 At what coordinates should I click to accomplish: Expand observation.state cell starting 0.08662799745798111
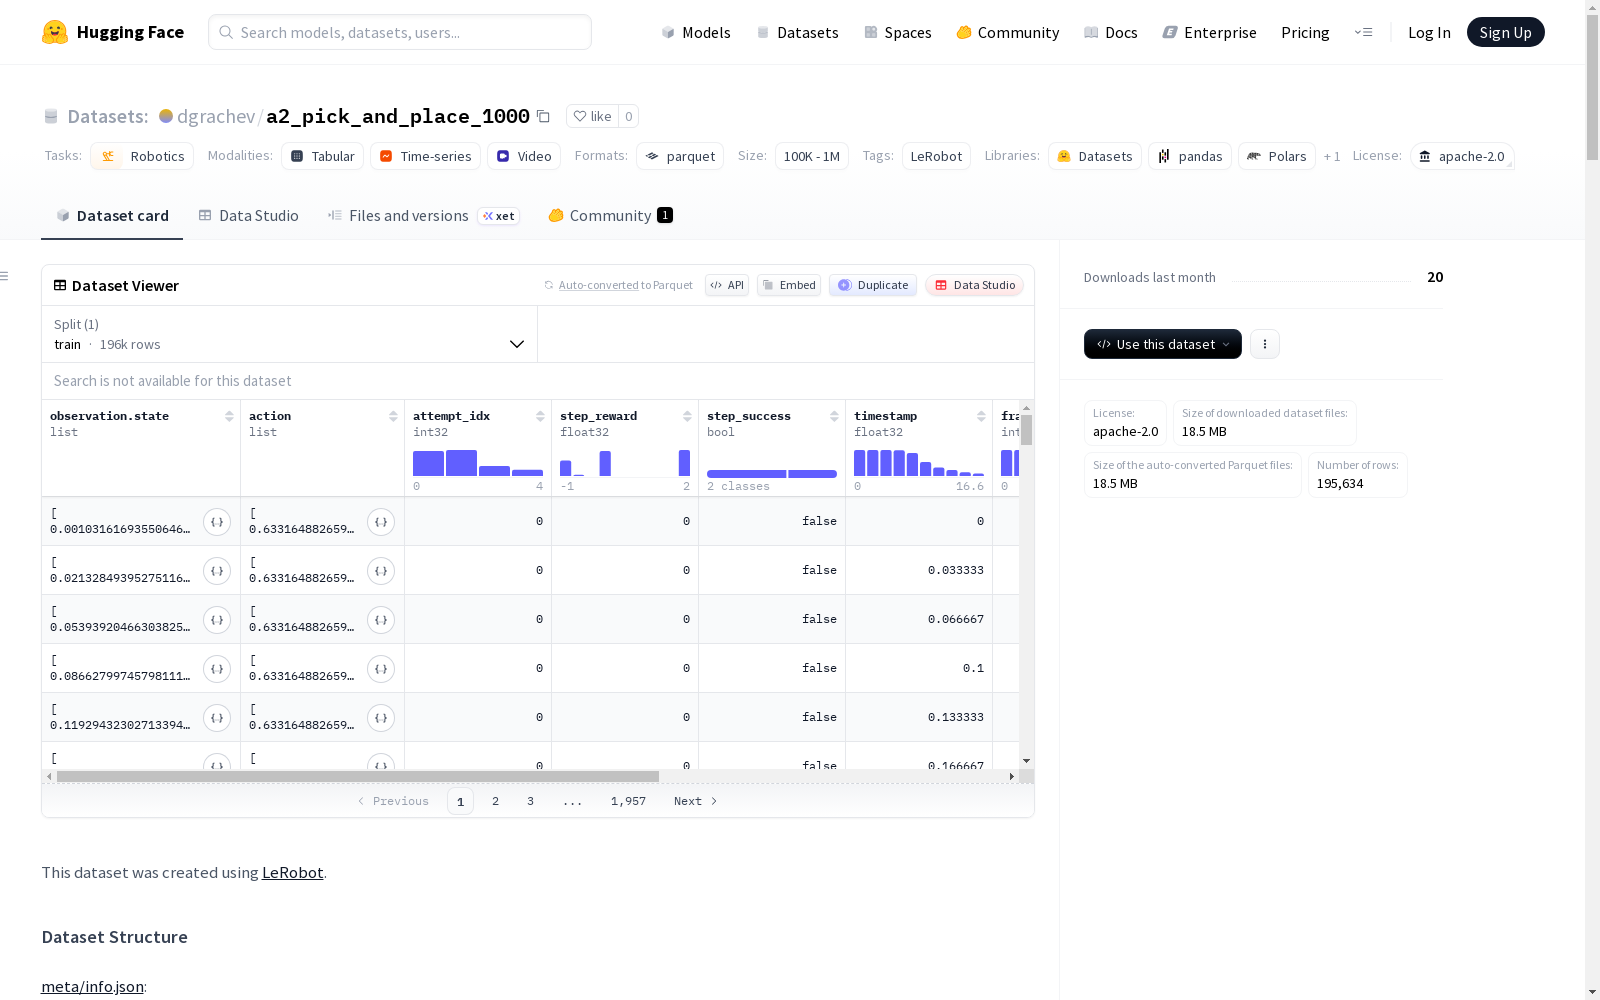217,669
